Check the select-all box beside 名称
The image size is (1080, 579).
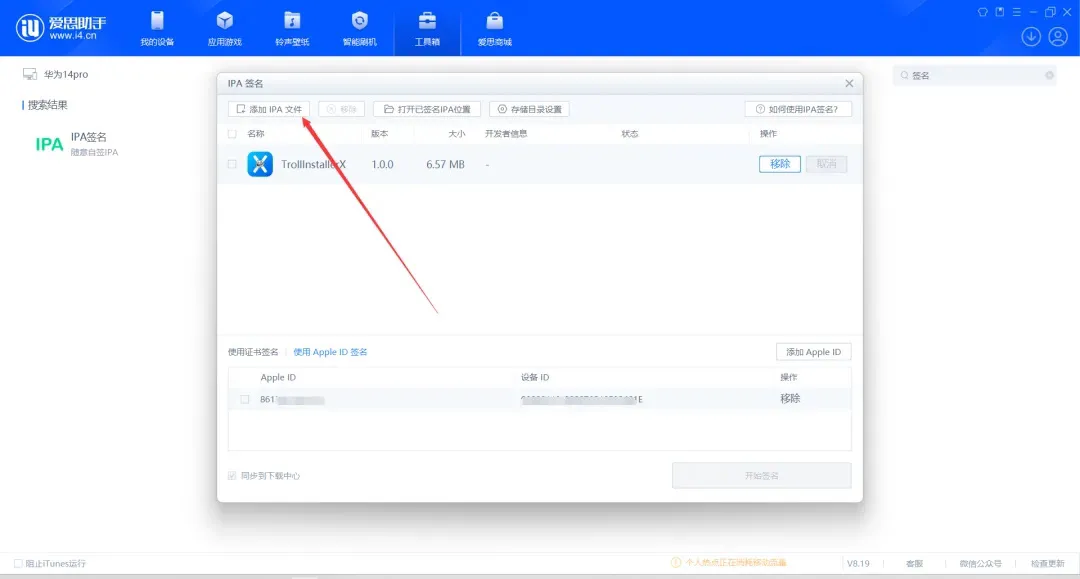click(x=233, y=134)
